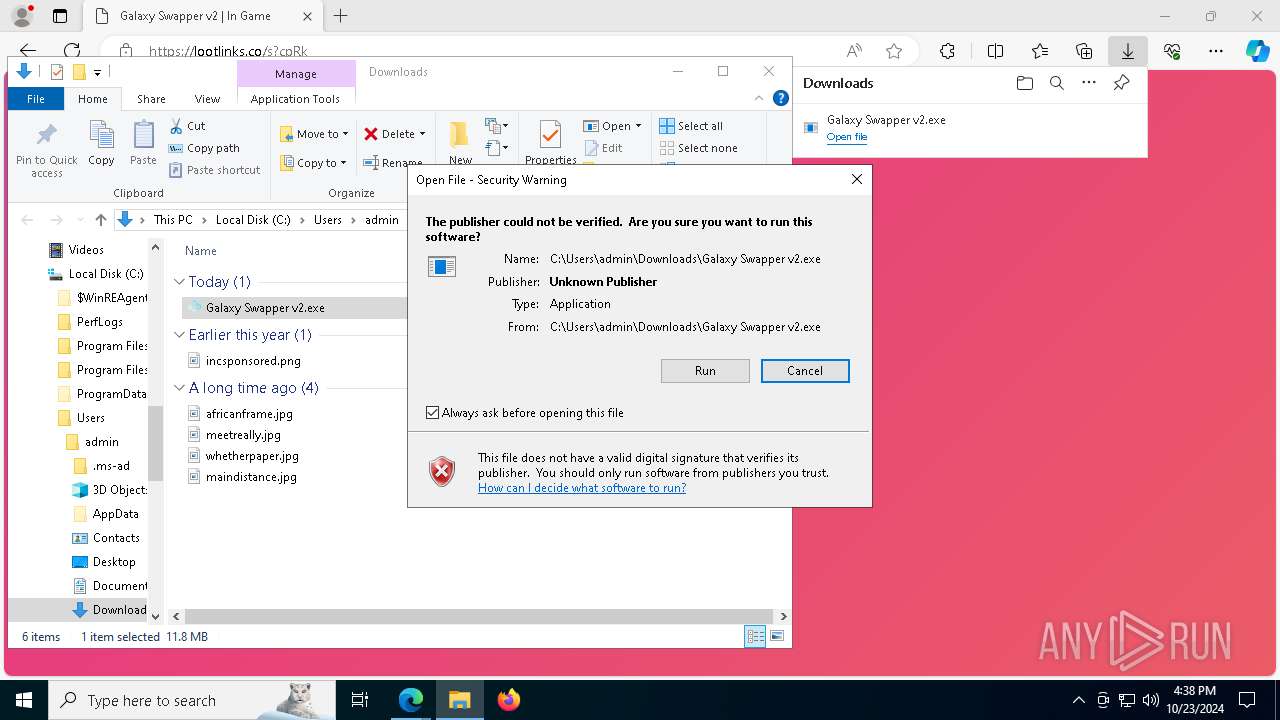This screenshot has width=1280, height=720.
Task: Switch to the View ribbon tab
Action: pos(207,99)
